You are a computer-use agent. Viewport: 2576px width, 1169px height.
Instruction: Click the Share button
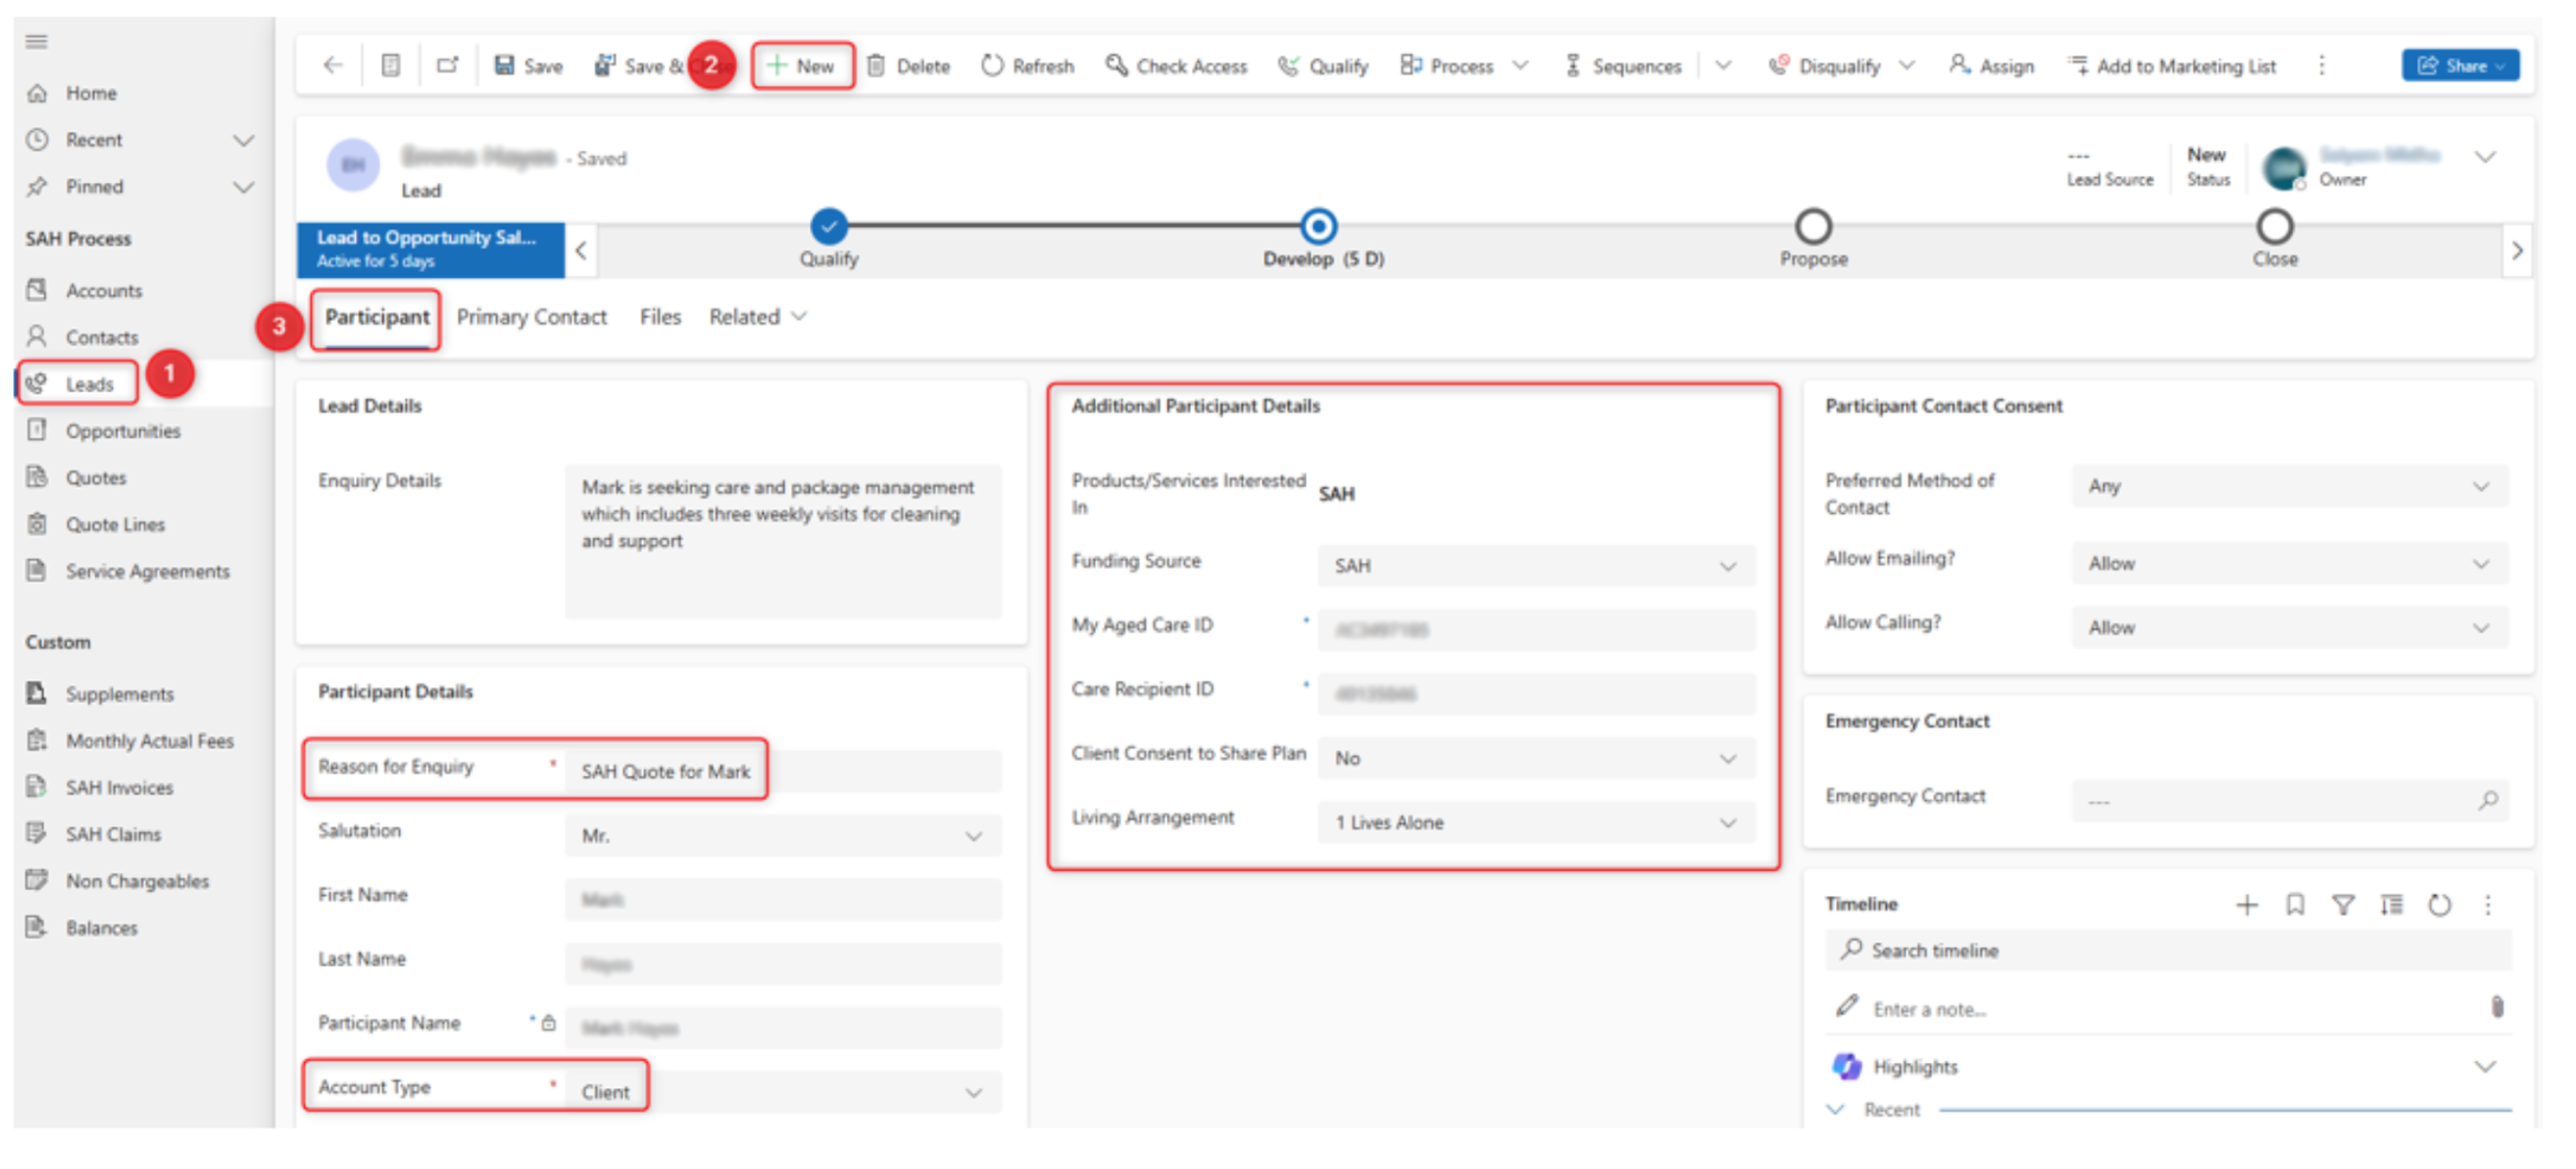[2458, 66]
